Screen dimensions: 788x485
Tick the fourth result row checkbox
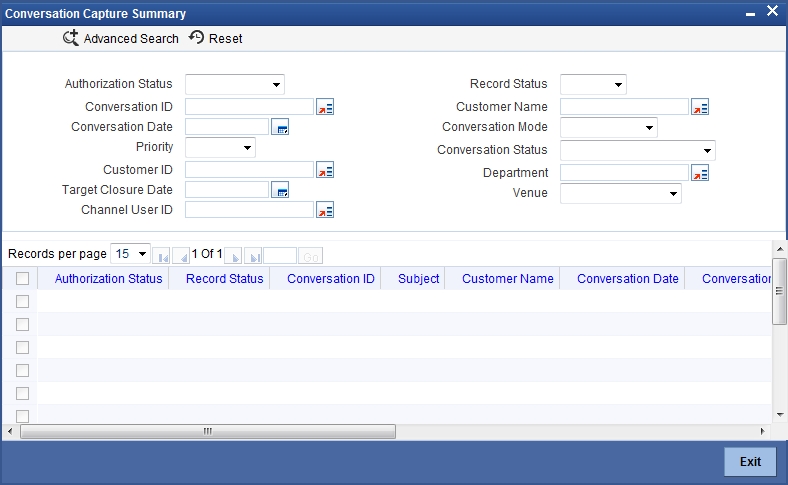[x=23, y=370]
